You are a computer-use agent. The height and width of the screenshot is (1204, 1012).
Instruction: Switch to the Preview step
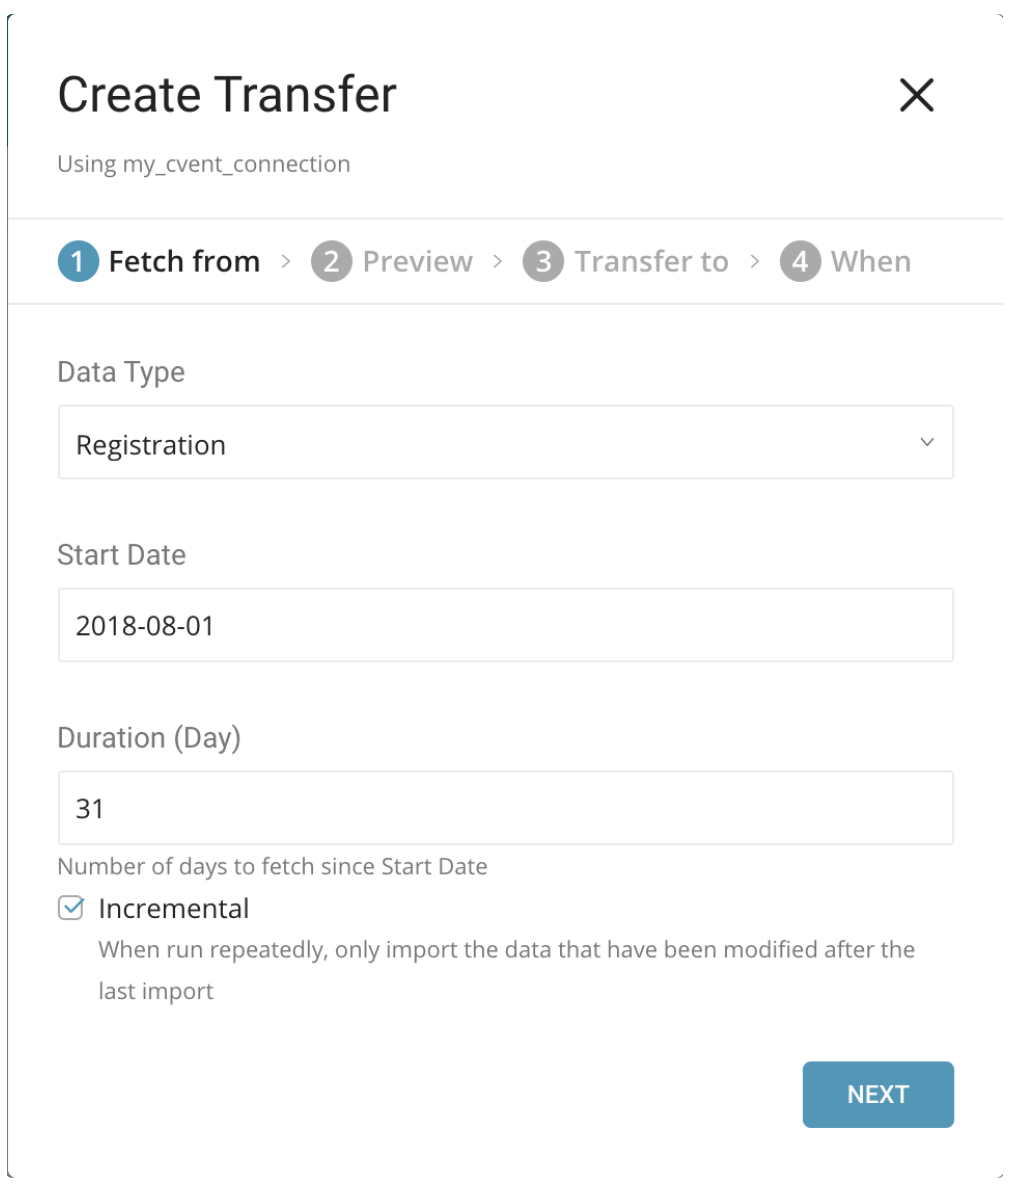[417, 262]
